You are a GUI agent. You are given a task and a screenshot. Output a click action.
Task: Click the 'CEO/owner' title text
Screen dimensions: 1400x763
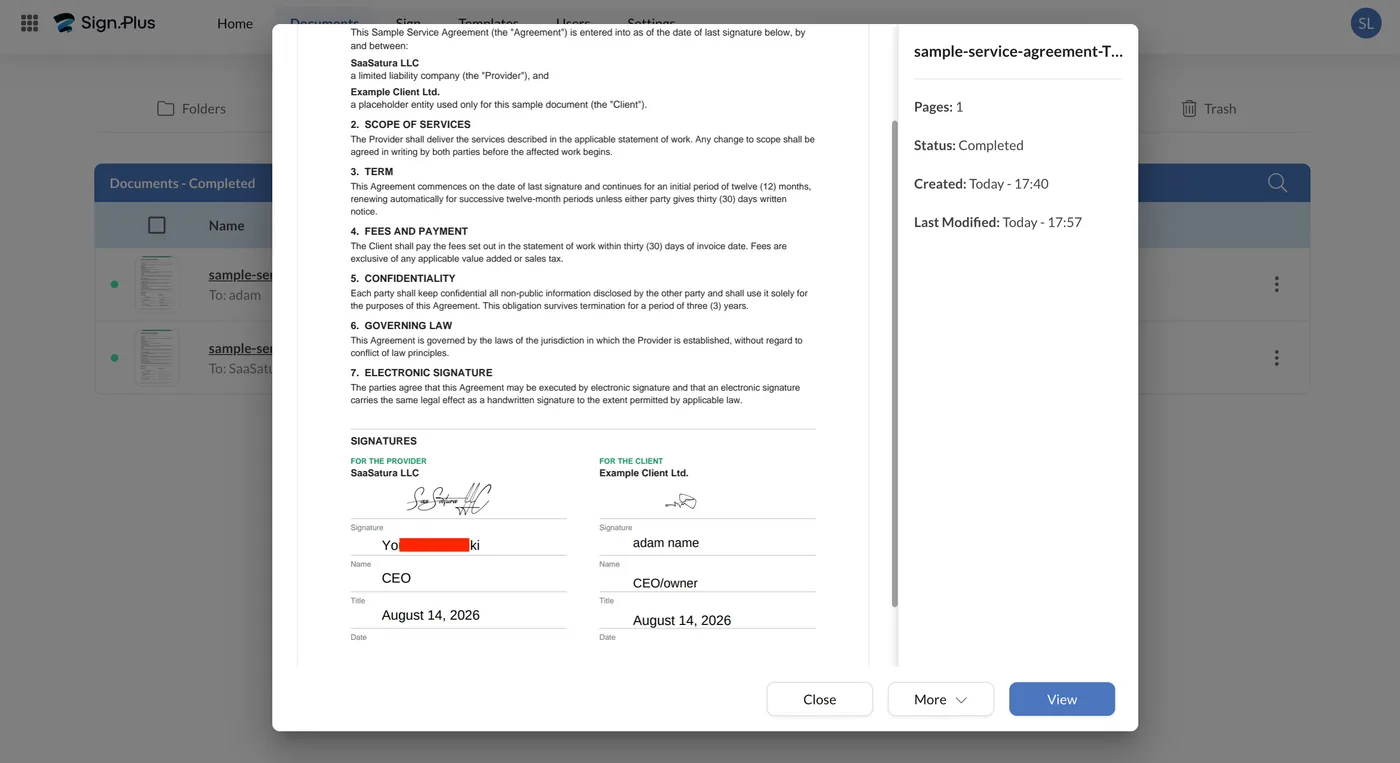tap(665, 583)
